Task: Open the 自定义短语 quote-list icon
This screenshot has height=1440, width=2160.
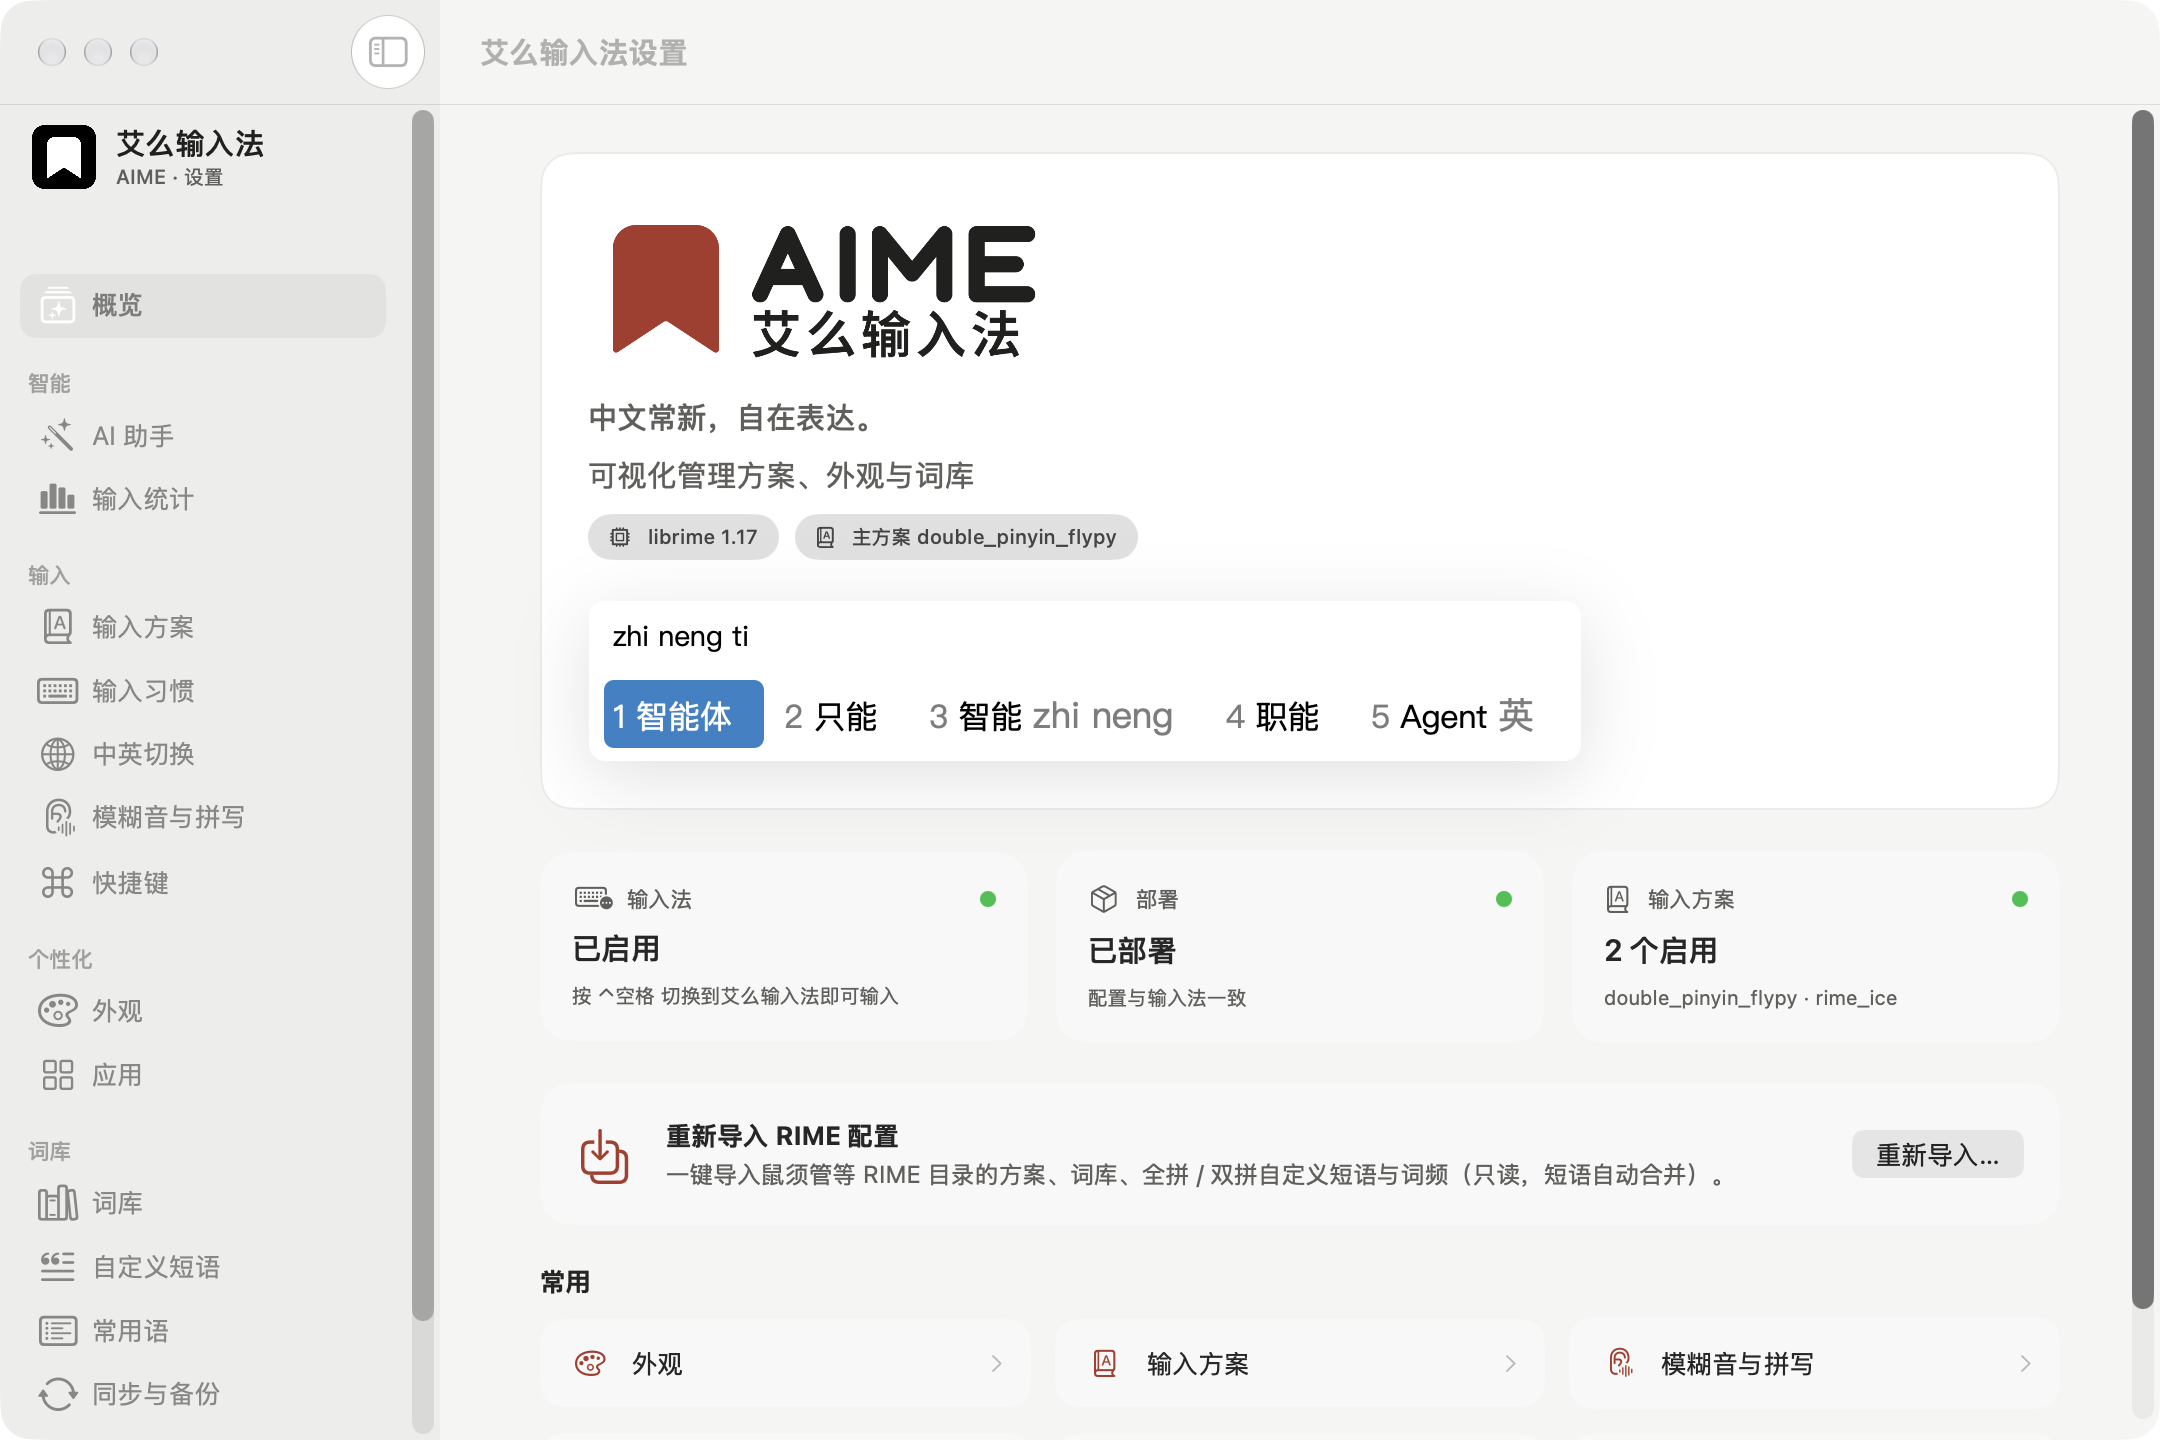Action: click(x=57, y=1267)
